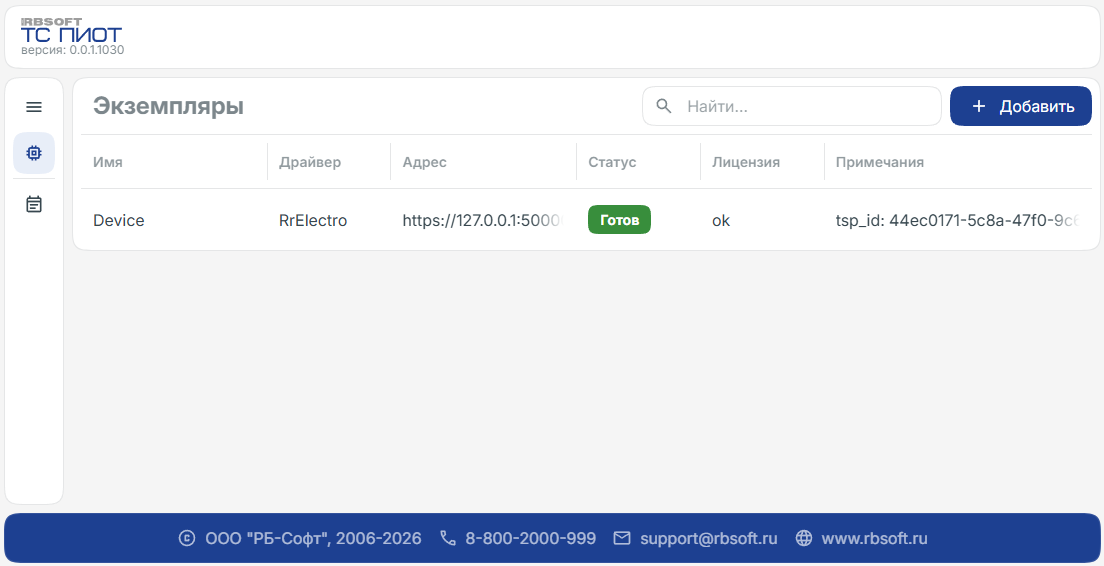Screen dimensions: 1104x566
Task: Click the RBSOFT ТС ПИОТ logo
Action: tap(71, 30)
